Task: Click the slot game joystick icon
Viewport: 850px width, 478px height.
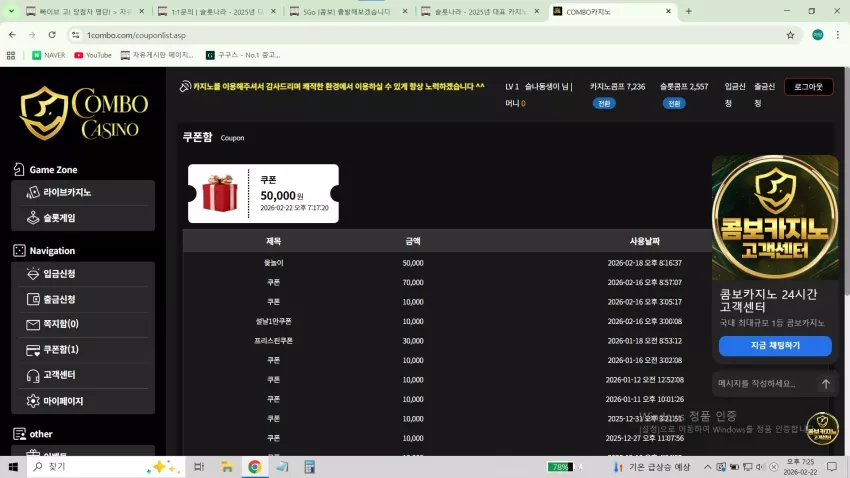Action: click(x=33, y=218)
